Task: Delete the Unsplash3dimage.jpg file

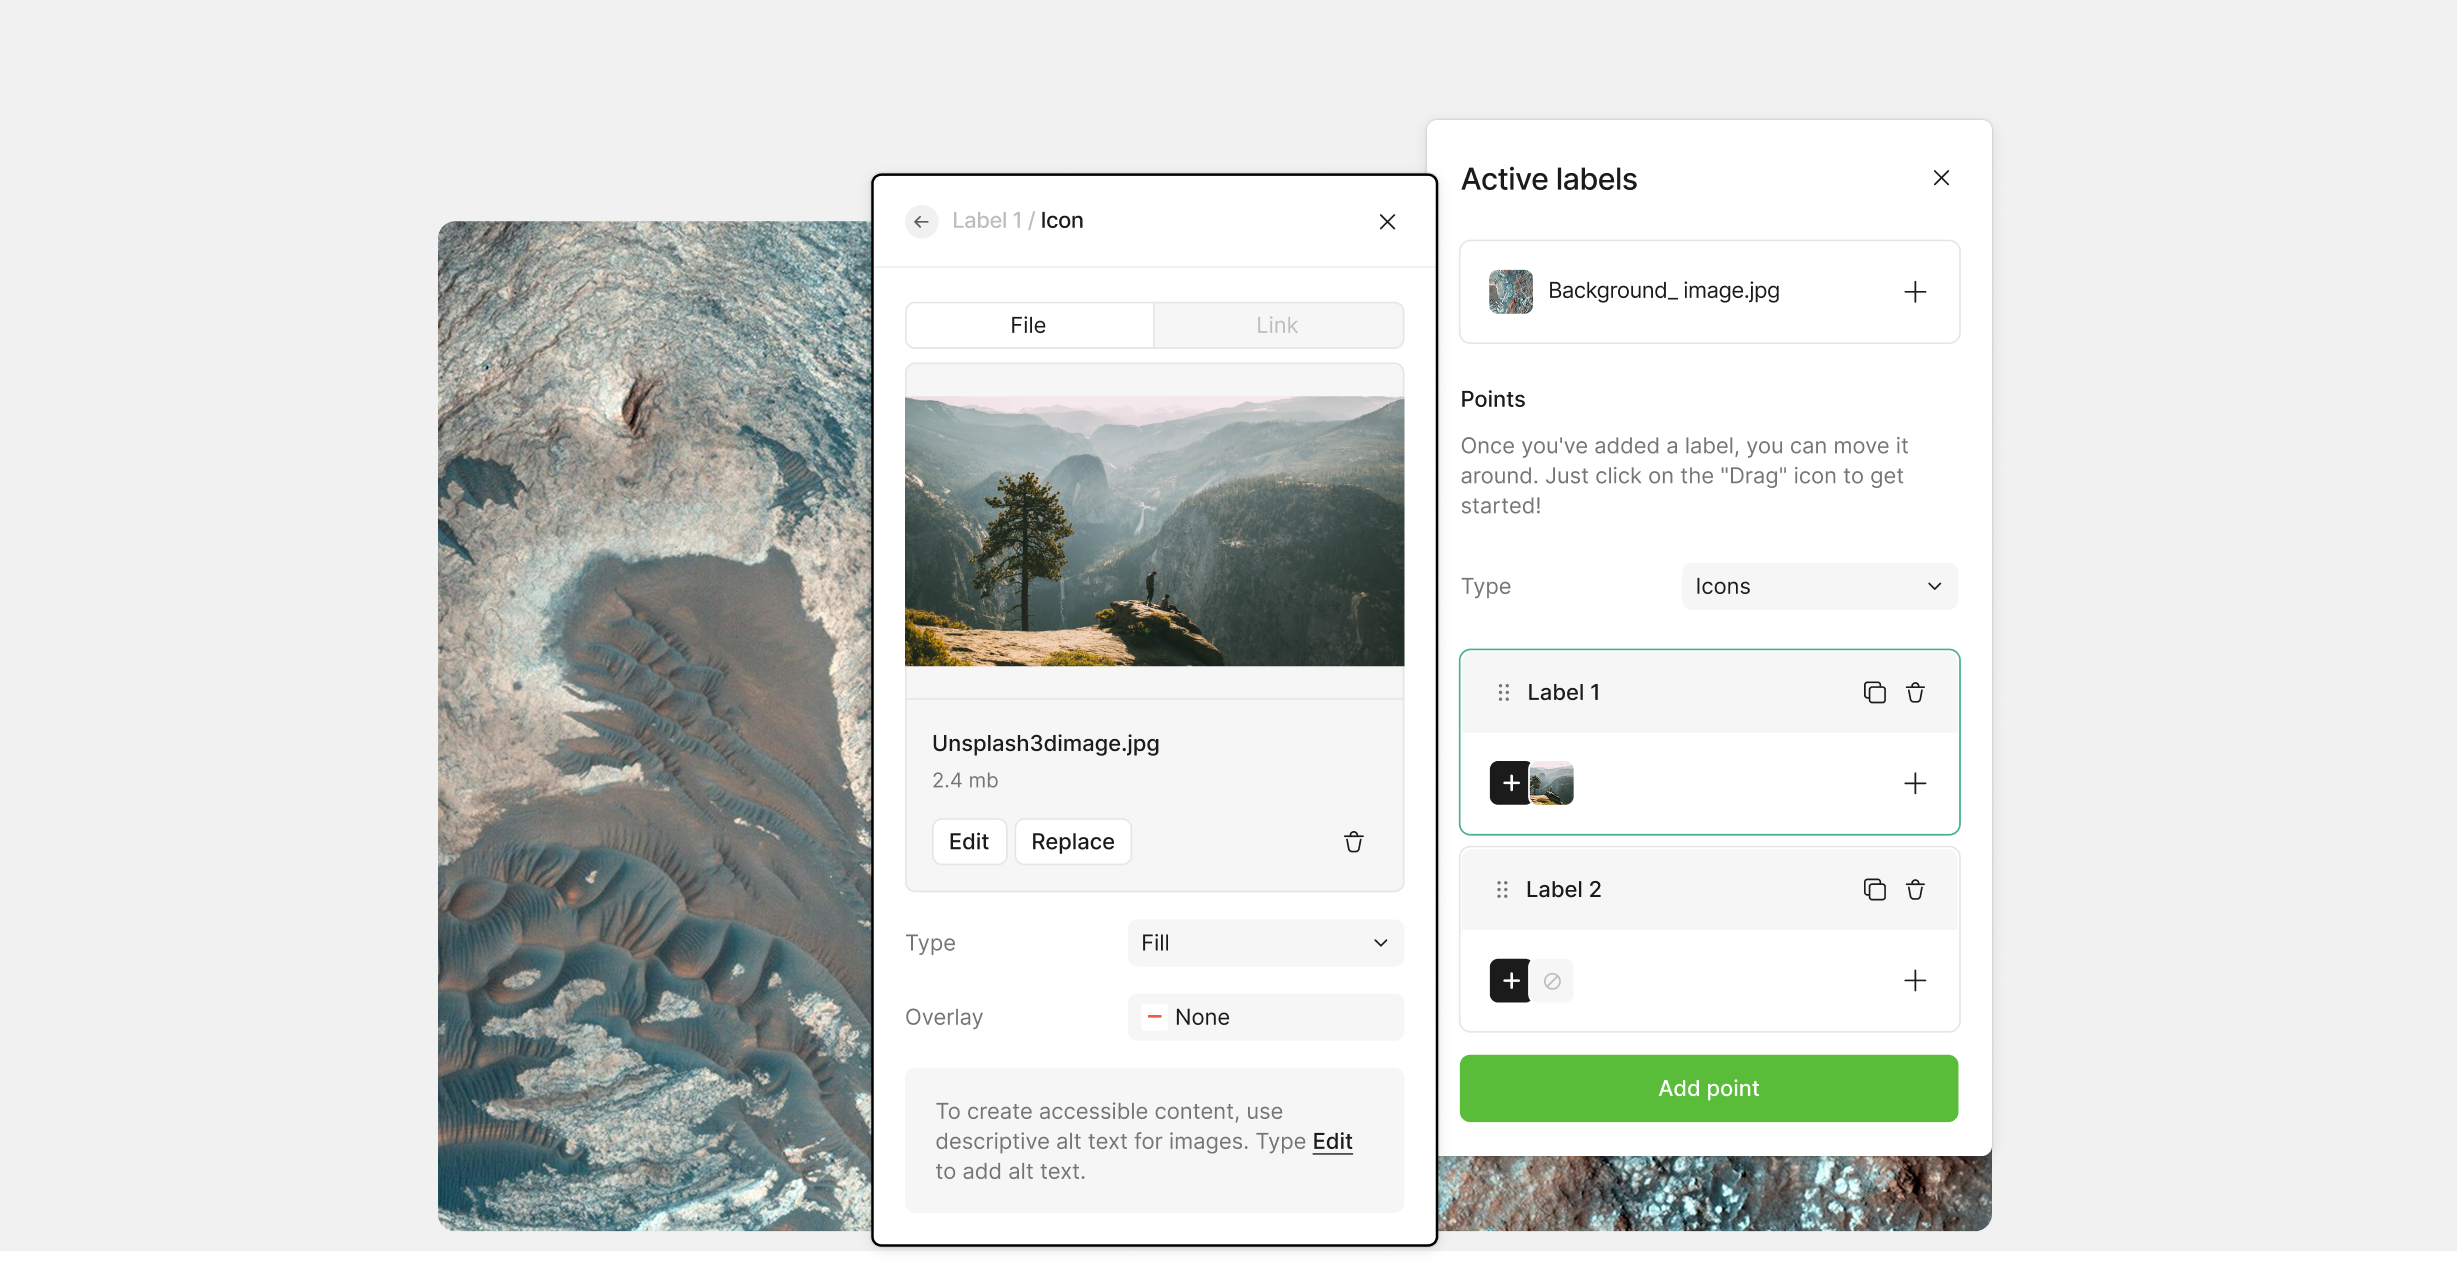Action: click(x=1353, y=842)
